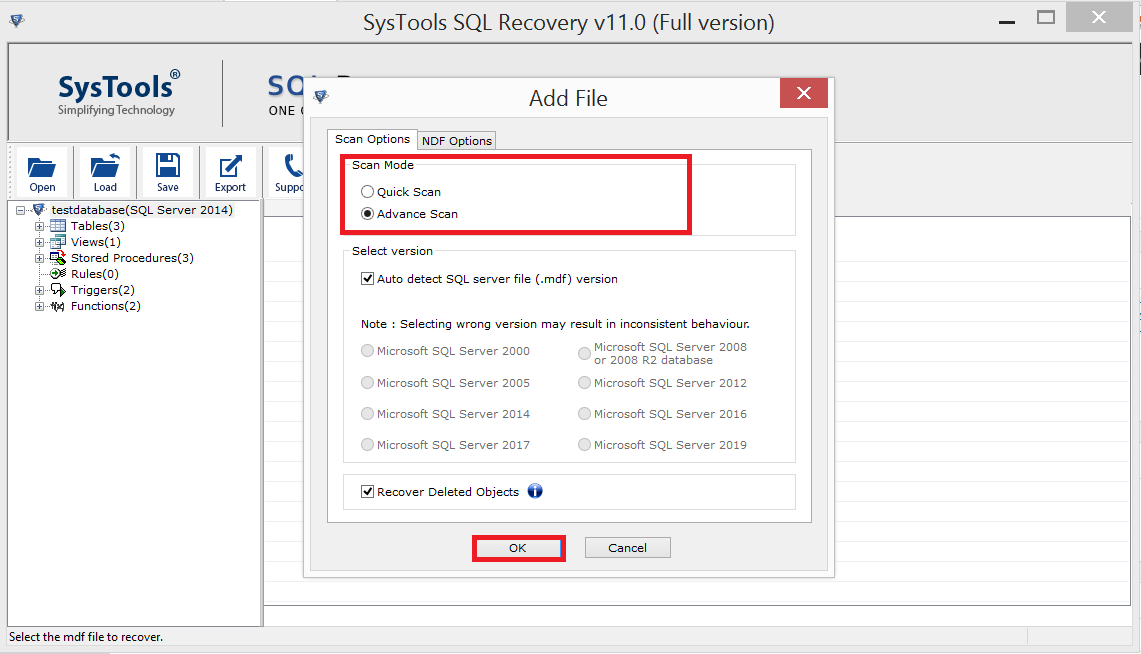Choose Microsoft SQL Server 2017 option
Viewport: 1141px width, 654px height.
(x=367, y=444)
